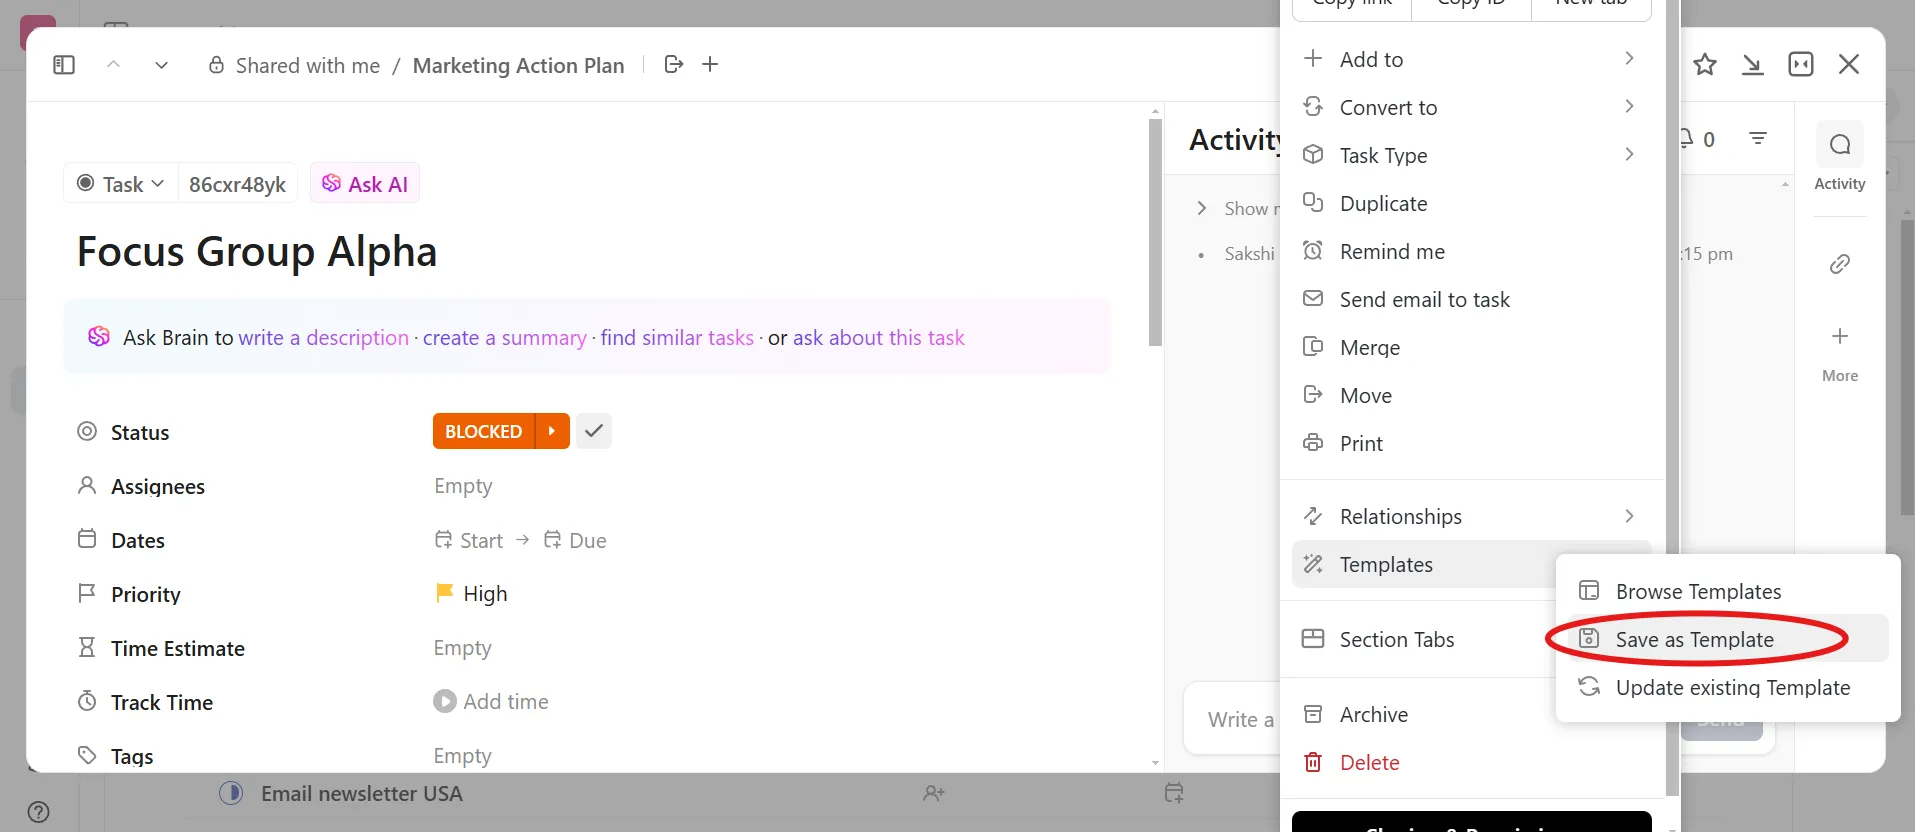Go to next task with down arrow
Viewport: 1915px width, 832px height.
pos(161,65)
